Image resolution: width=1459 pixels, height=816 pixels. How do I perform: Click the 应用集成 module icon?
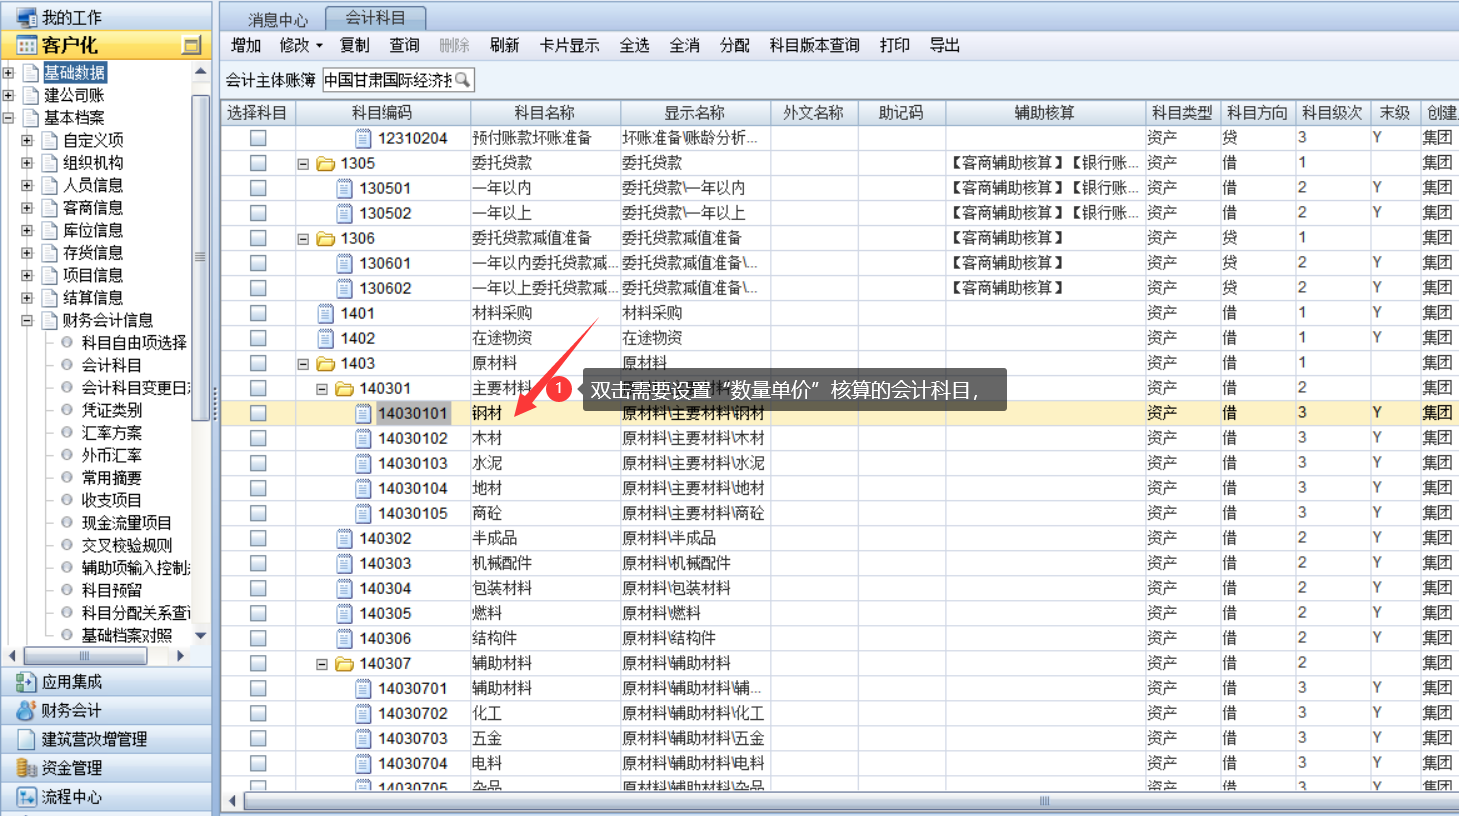tap(26, 682)
